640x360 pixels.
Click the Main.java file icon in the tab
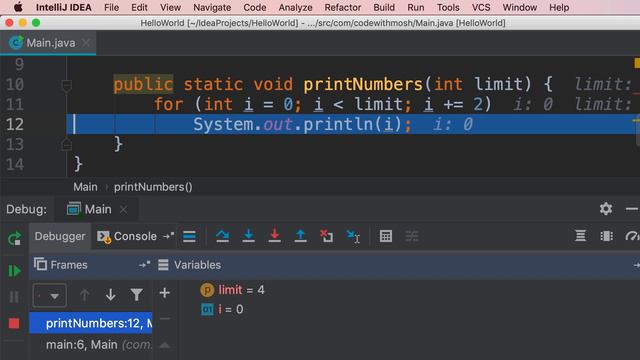(16, 42)
